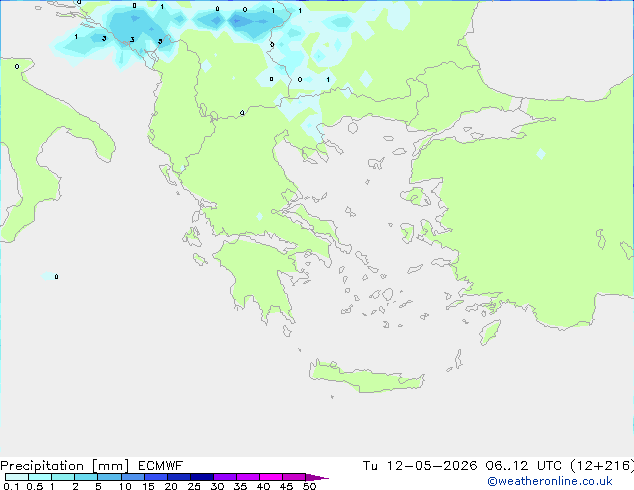Click the '0' value on Italy's heel
The image size is (634, 490).
click(x=17, y=67)
